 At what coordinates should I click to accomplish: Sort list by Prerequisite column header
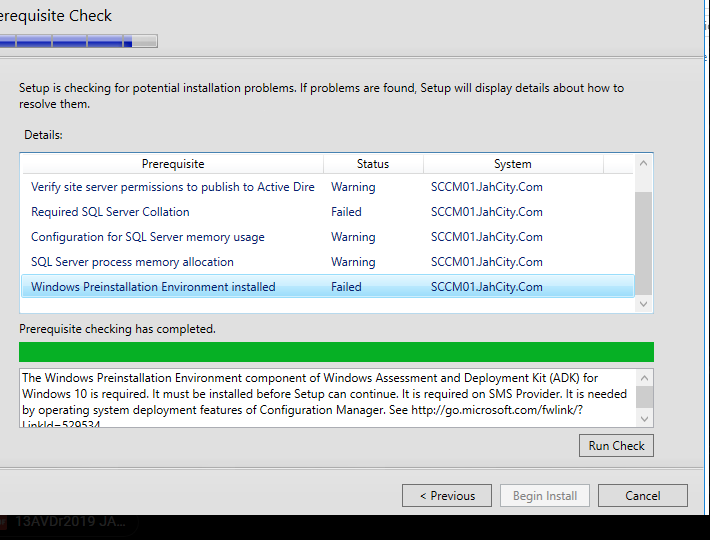(172, 164)
